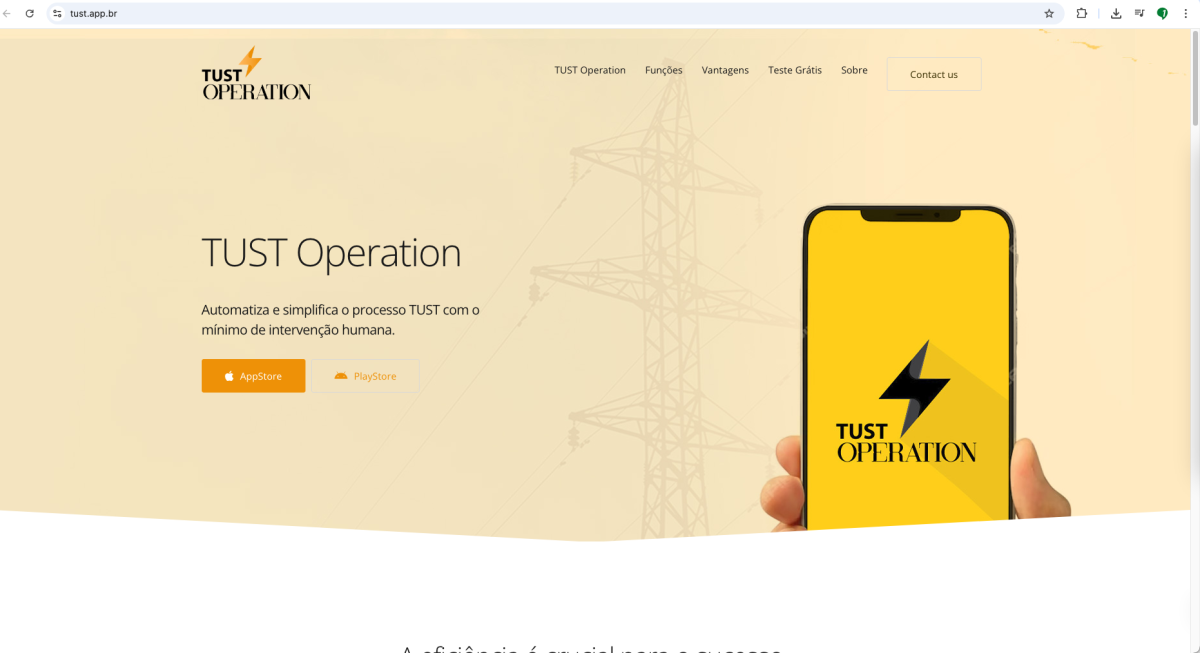Open the browser downloads icon
This screenshot has height=653, width=1200.
point(1116,14)
